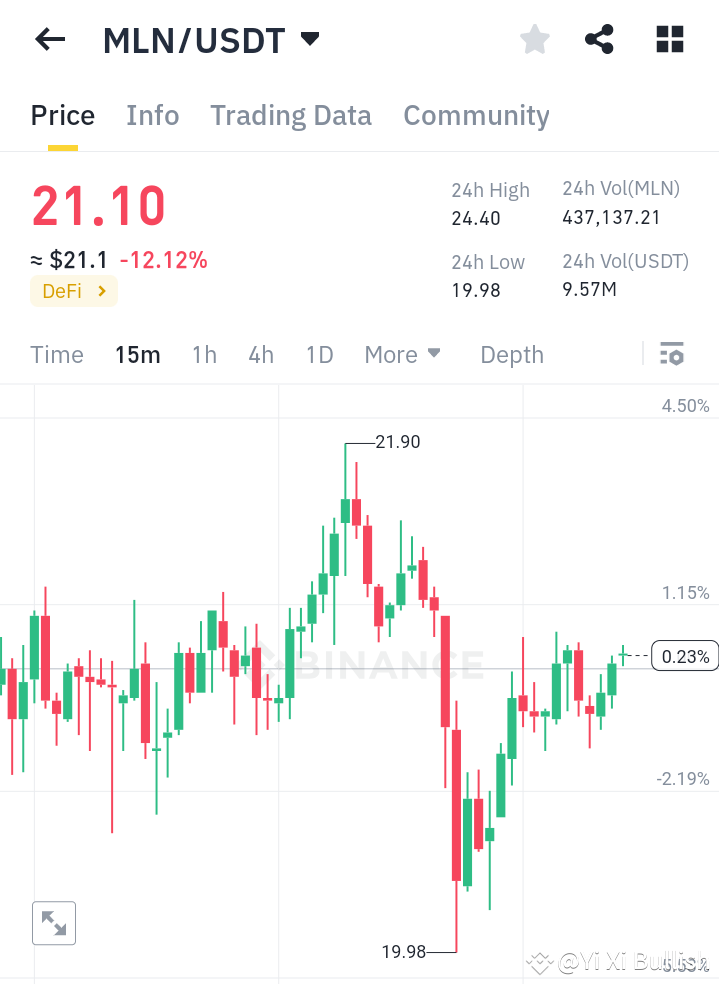Expand the More intervals dropdown
The width and height of the screenshot is (719, 984).
pos(403,355)
